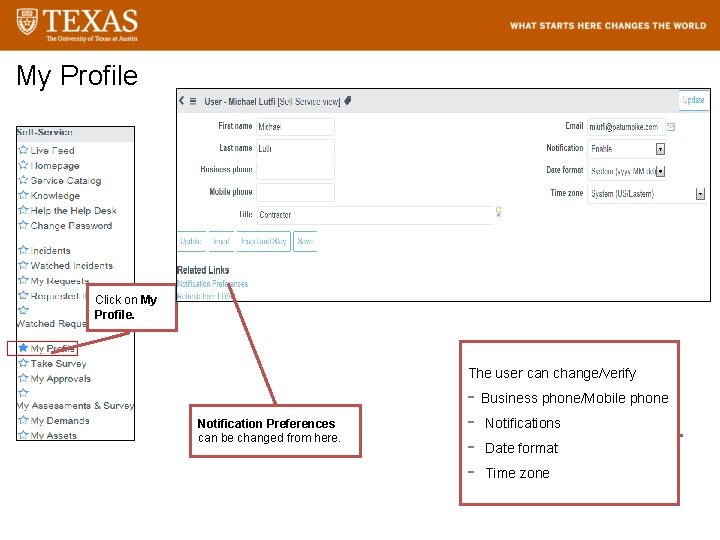Viewport: 720px width, 540px height.
Task: Click the Business phone input field
Action: [x=295, y=170]
